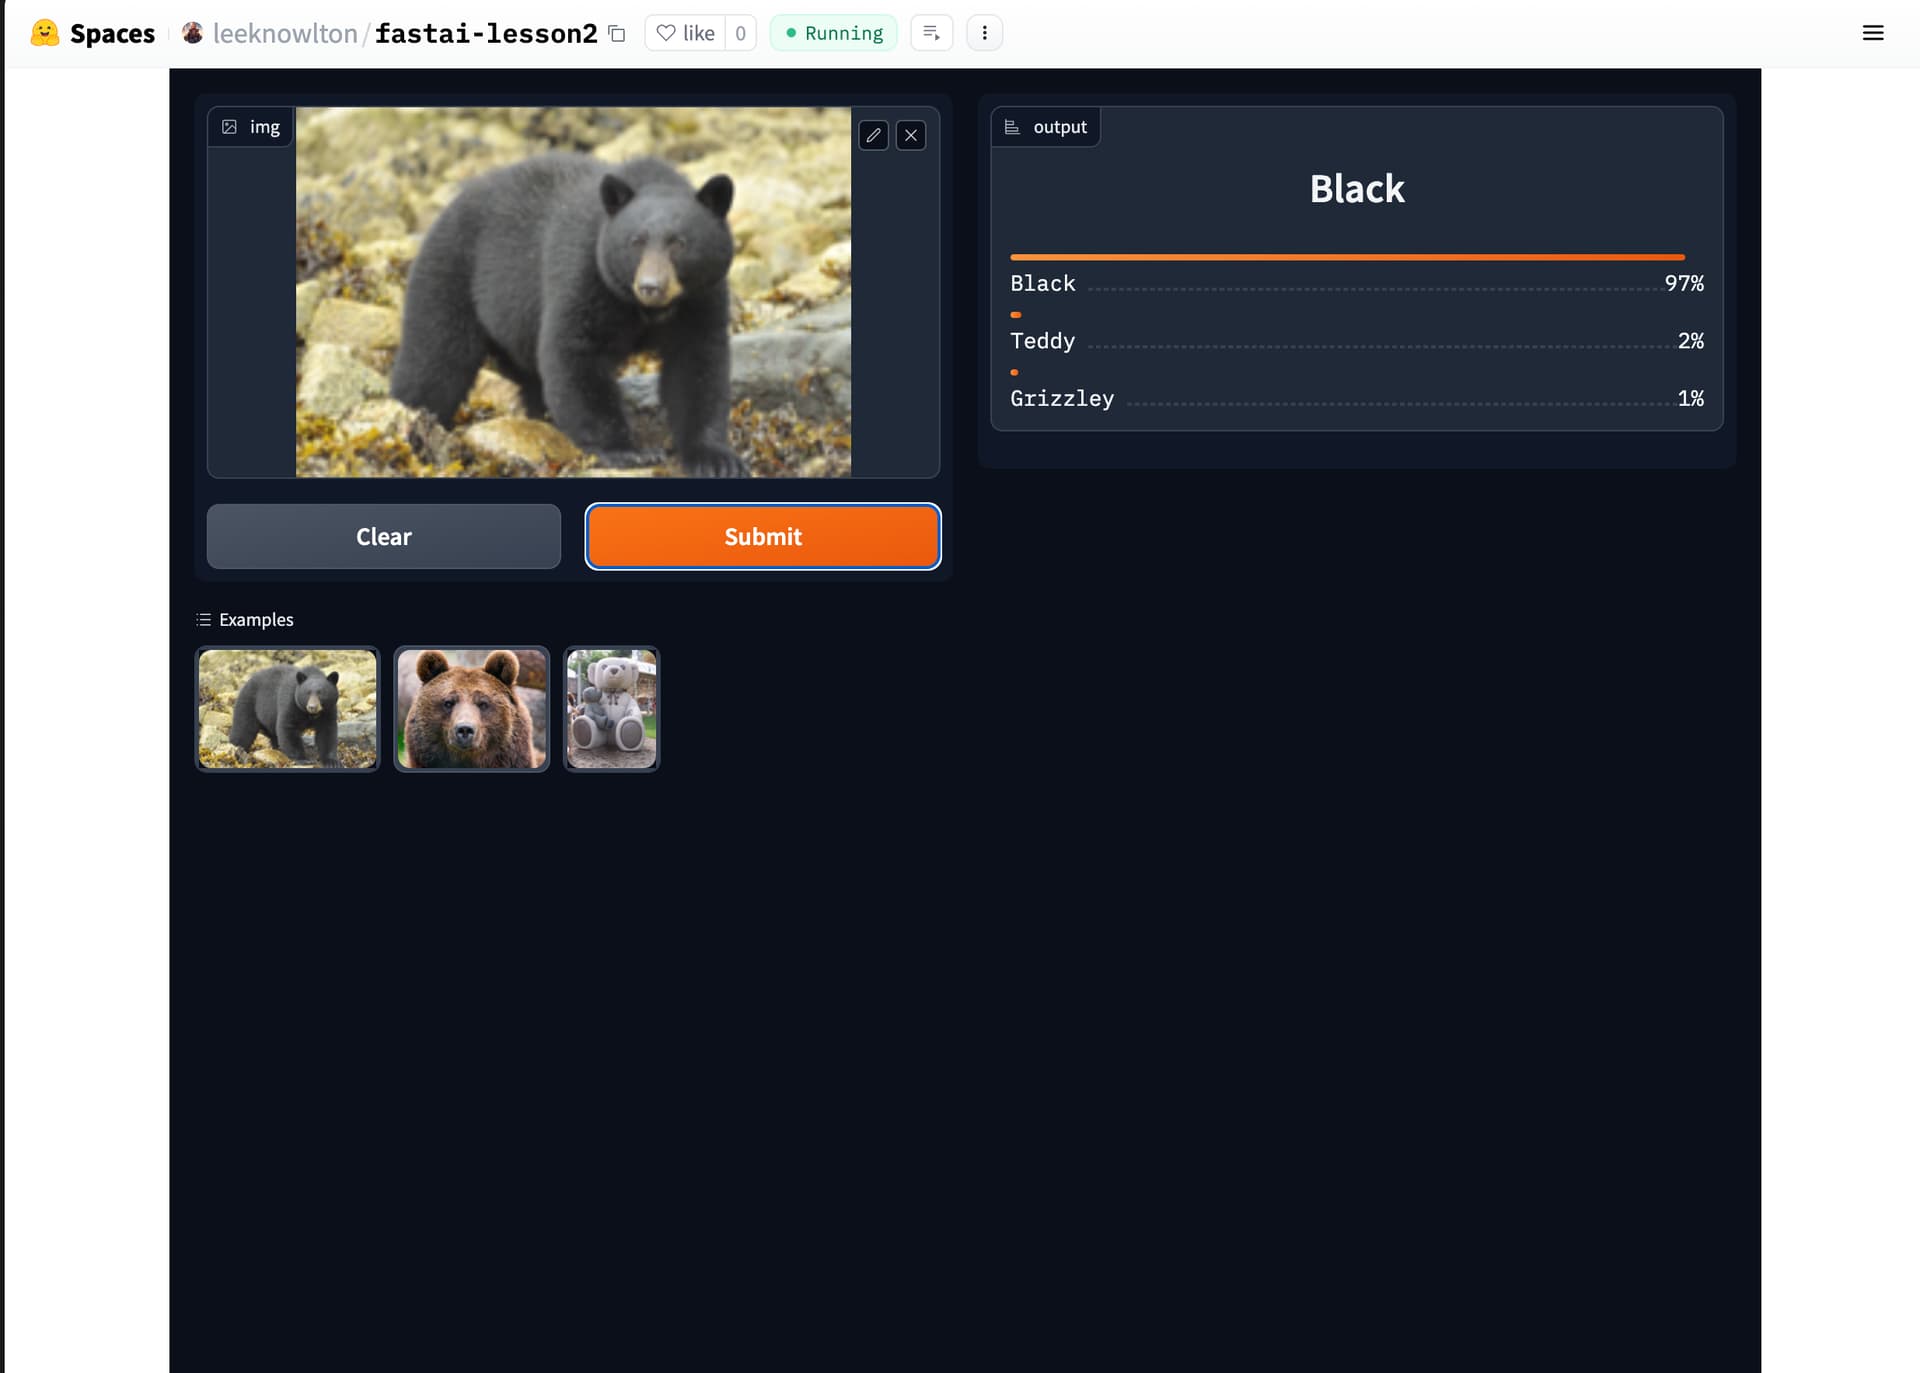Click the large 'Black' prediction heading
Screen dimensions: 1920x1373
(x=1357, y=189)
